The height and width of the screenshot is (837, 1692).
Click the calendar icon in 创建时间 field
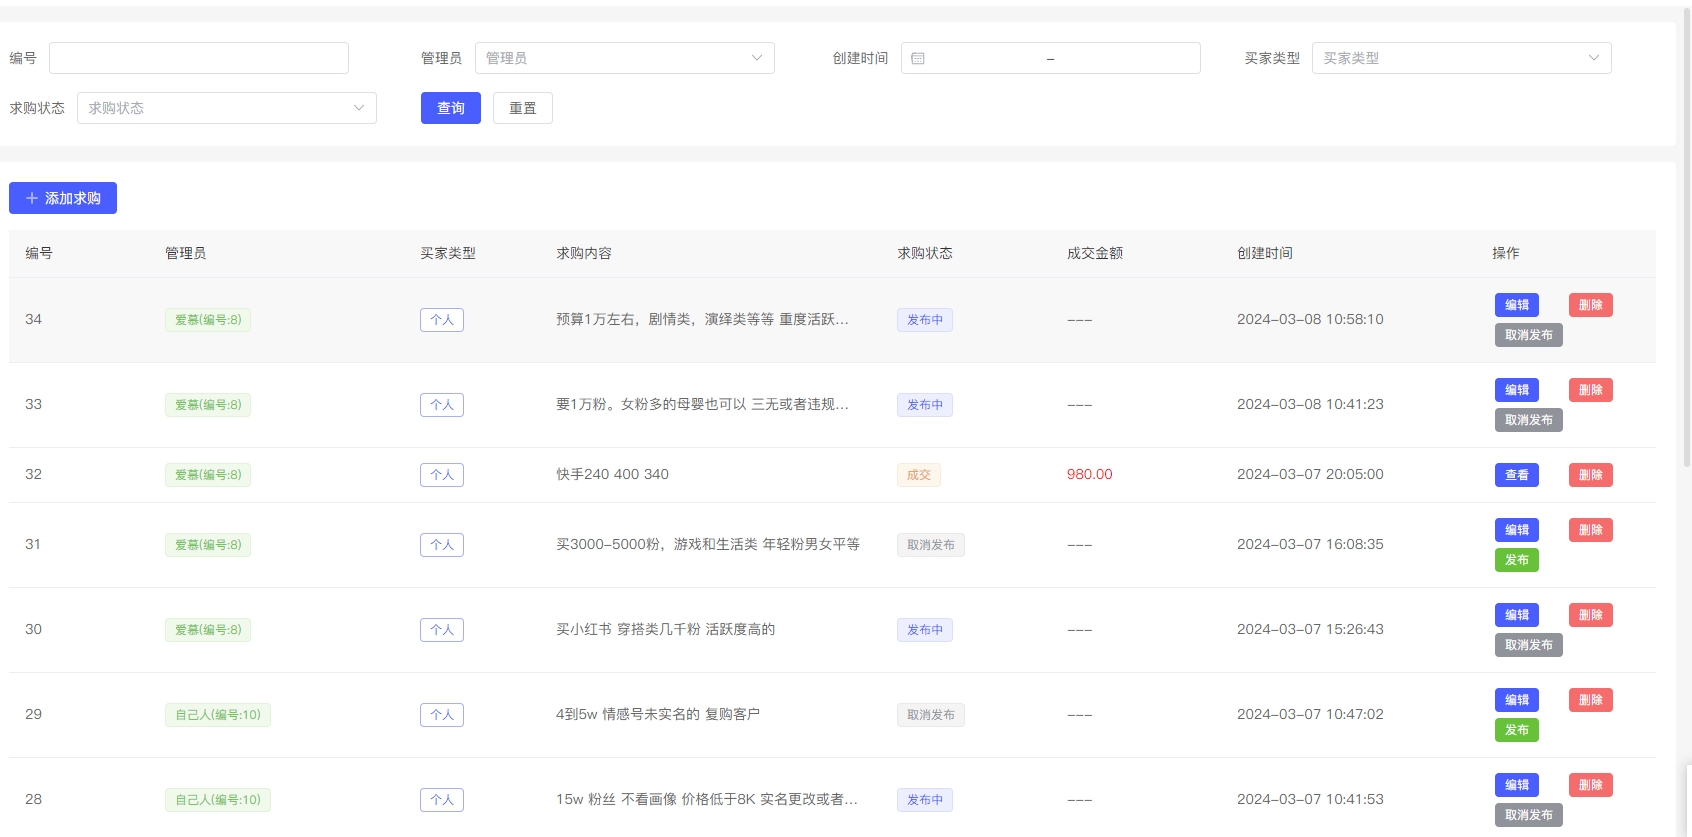(x=918, y=59)
